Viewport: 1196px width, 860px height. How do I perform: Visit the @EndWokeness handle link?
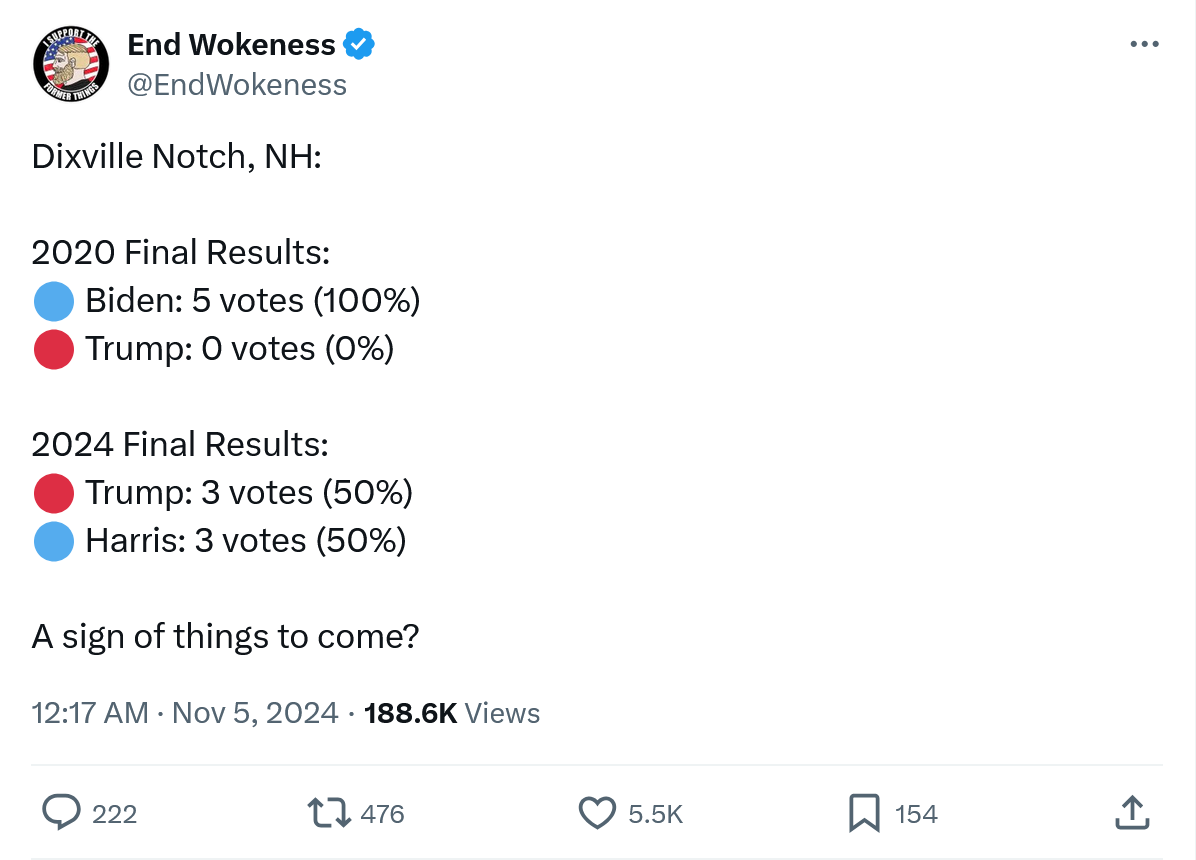tap(237, 85)
